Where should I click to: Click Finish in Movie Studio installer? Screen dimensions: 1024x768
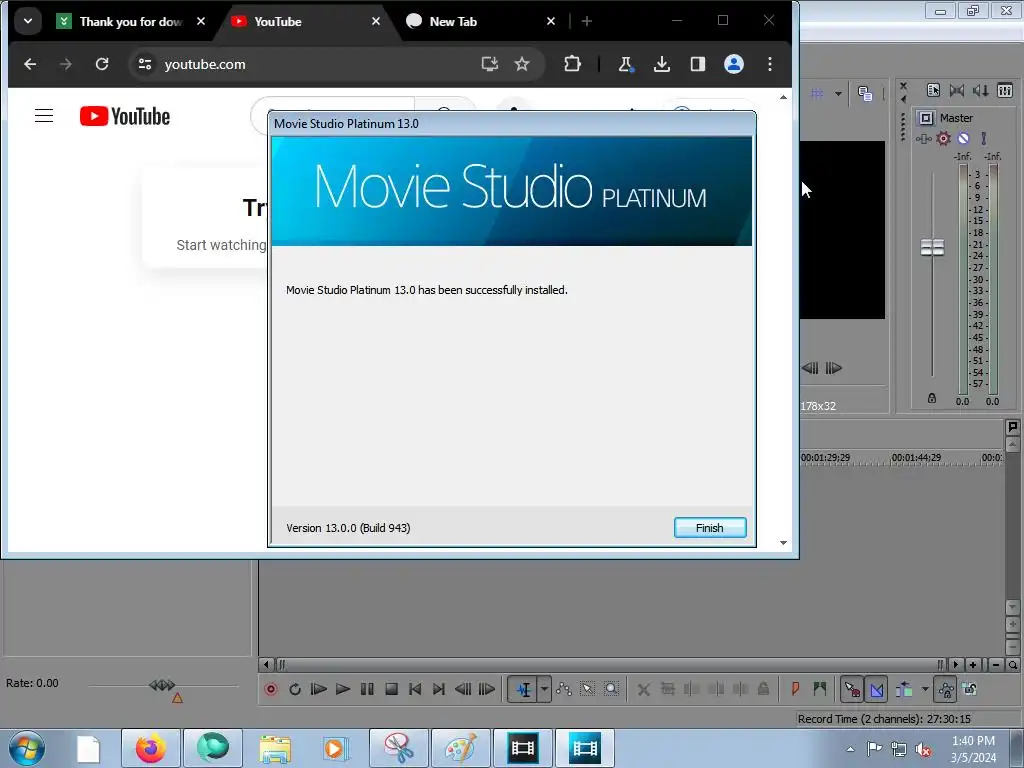click(710, 528)
